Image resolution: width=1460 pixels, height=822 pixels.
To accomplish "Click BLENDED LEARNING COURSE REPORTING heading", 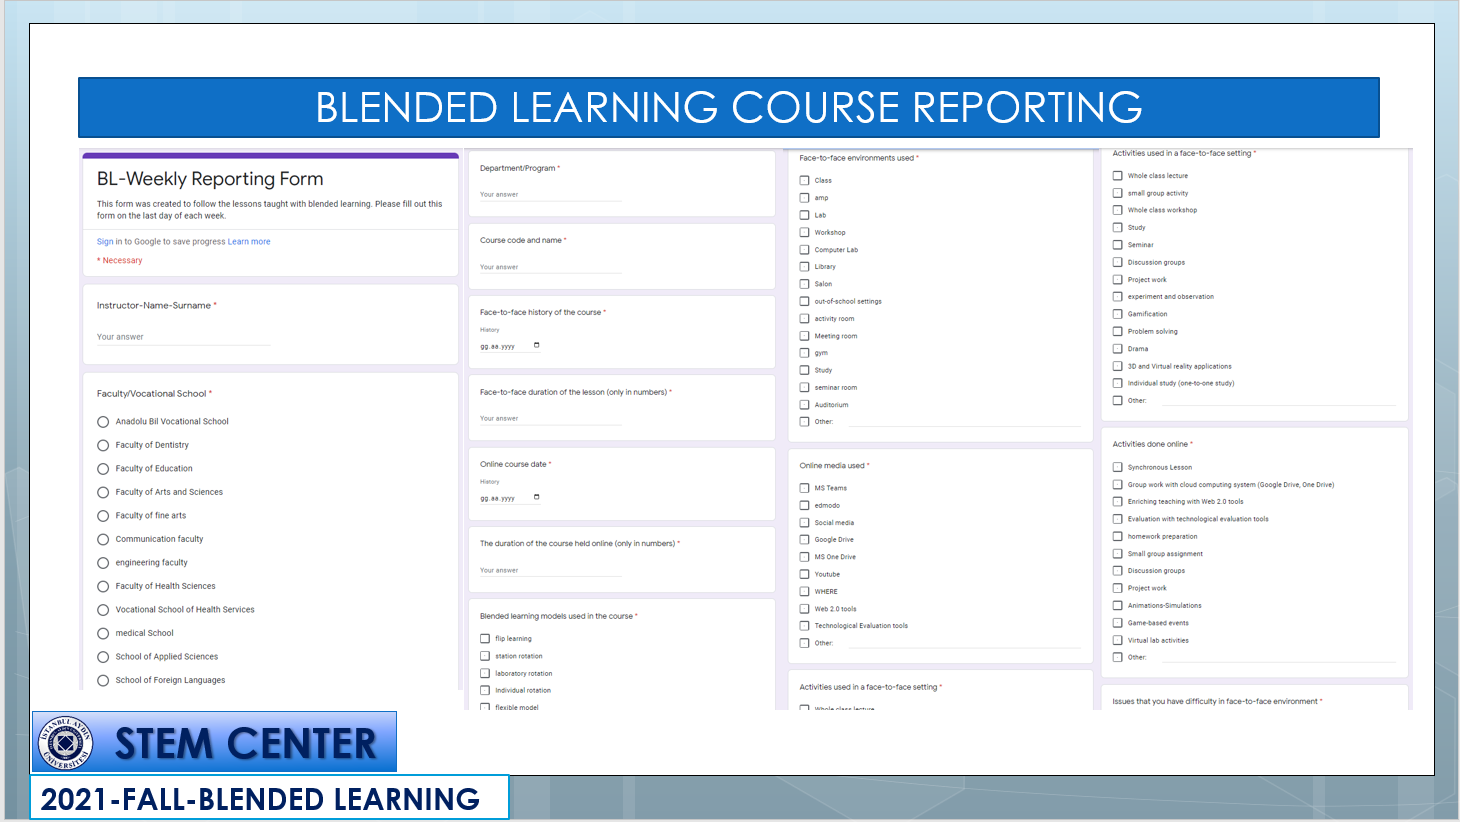I will click(x=729, y=107).
